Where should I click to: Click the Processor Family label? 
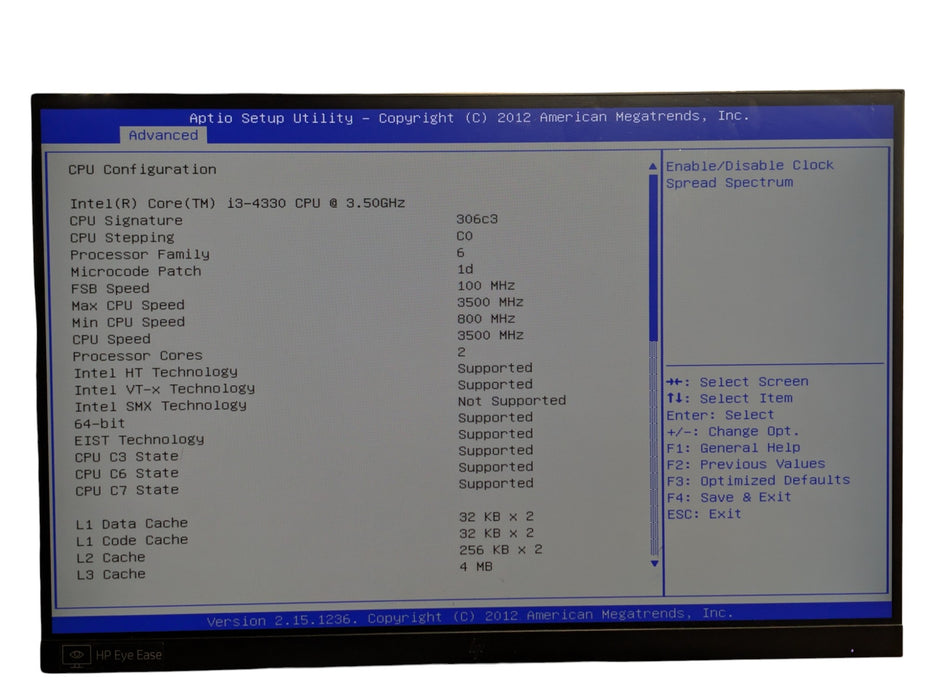pyautogui.click(x=140, y=254)
